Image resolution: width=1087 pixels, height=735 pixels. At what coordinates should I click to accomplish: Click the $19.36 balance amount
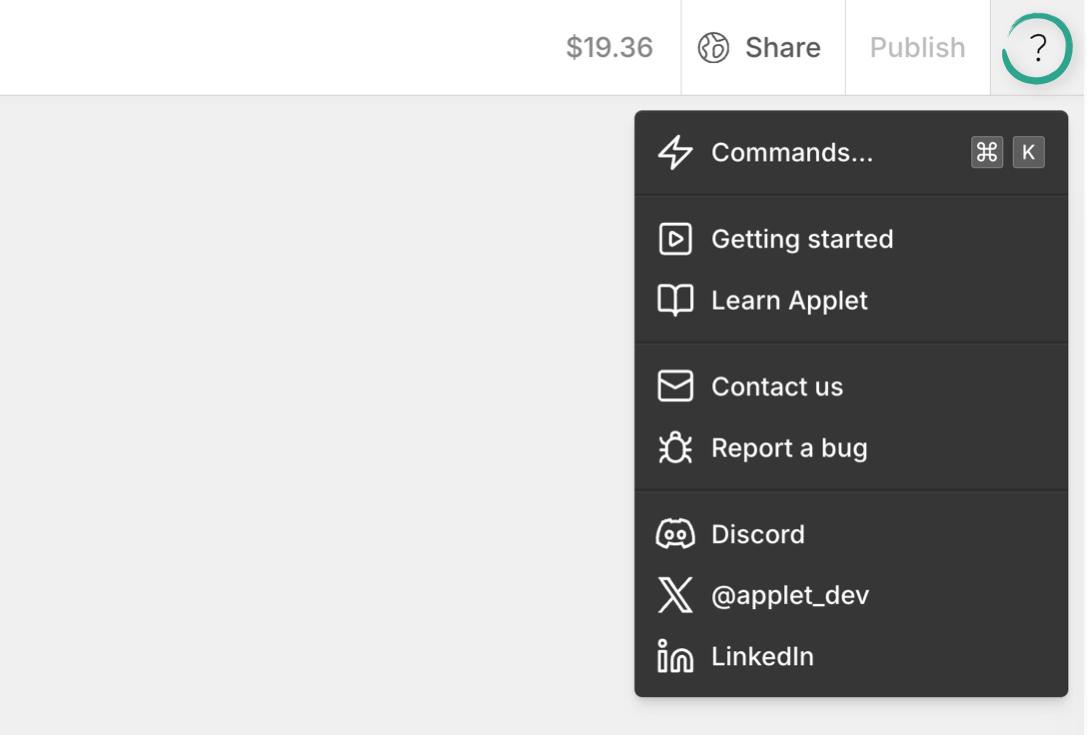click(609, 48)
